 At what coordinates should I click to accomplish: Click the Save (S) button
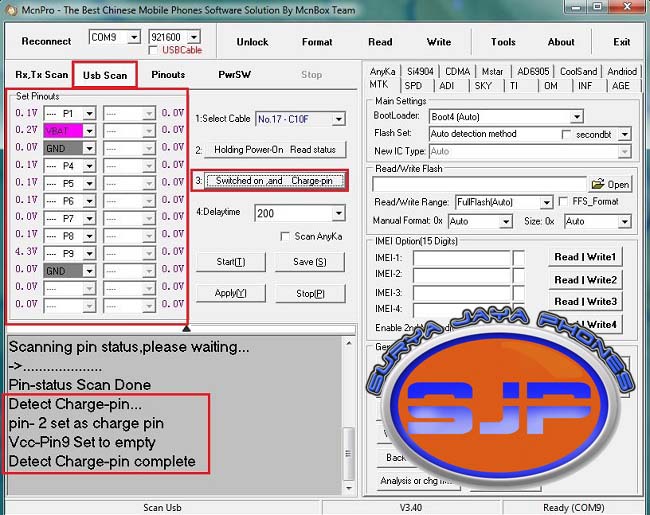click(x=310, y=262)
